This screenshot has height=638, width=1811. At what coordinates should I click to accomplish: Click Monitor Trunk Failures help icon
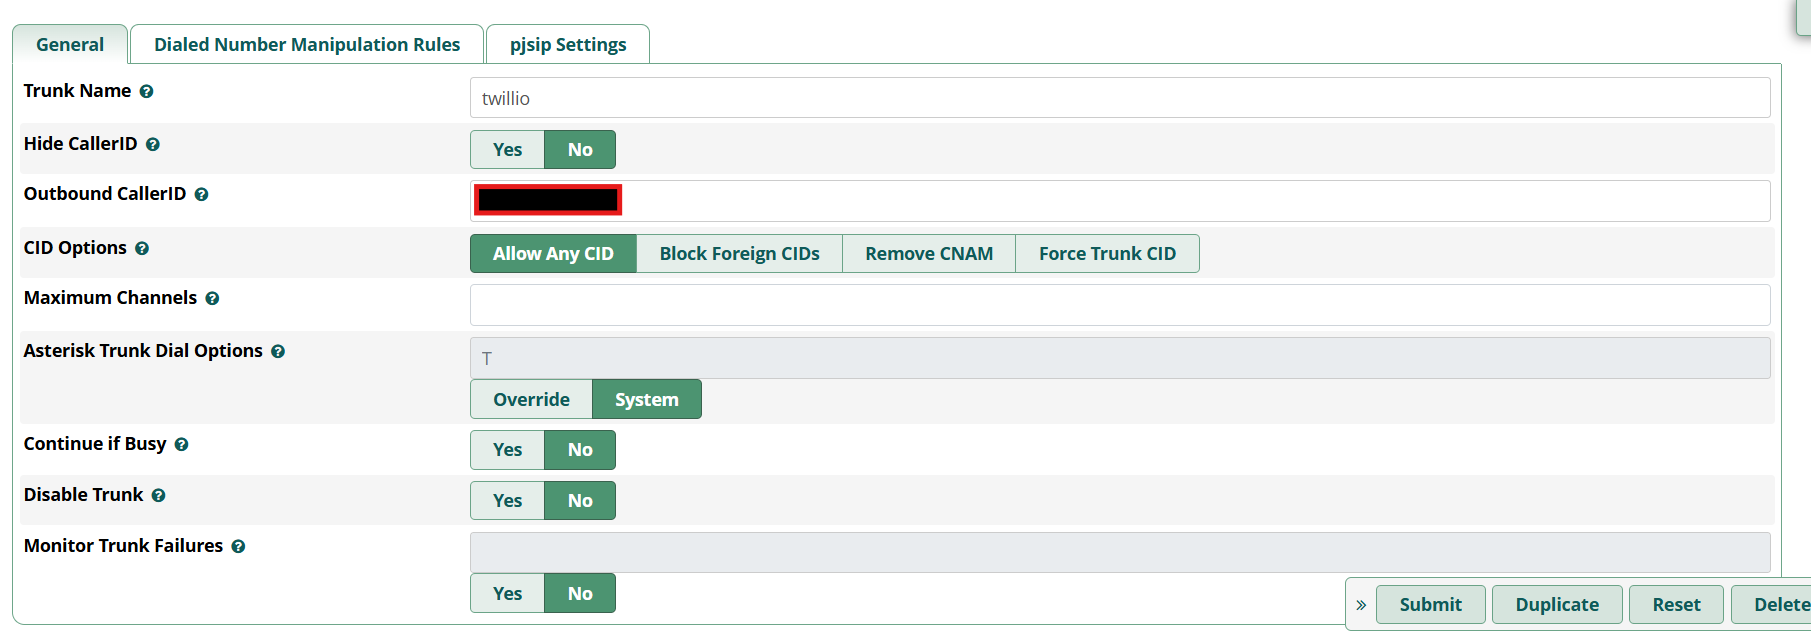pos(238,547)
